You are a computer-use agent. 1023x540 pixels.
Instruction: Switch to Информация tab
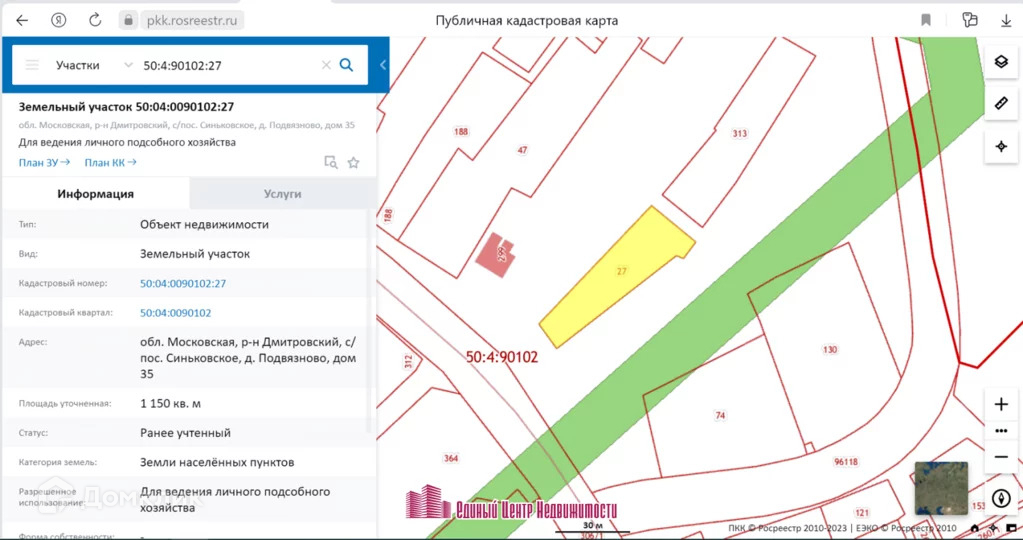pyautogui.click(x=95, y=194)
